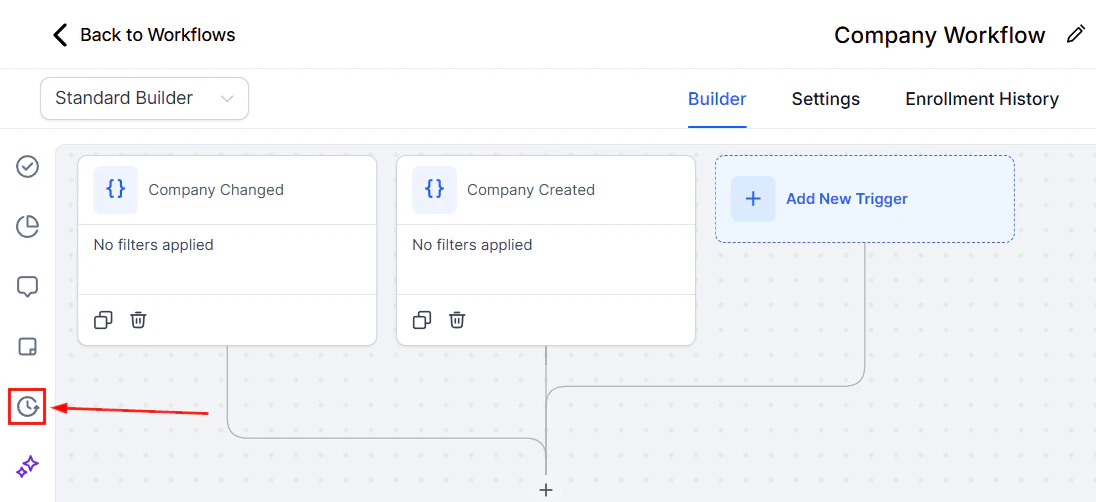Select the Company Changed trigger braces icon
Screen dimensions: 1096x502
click(x=115, y=190)
